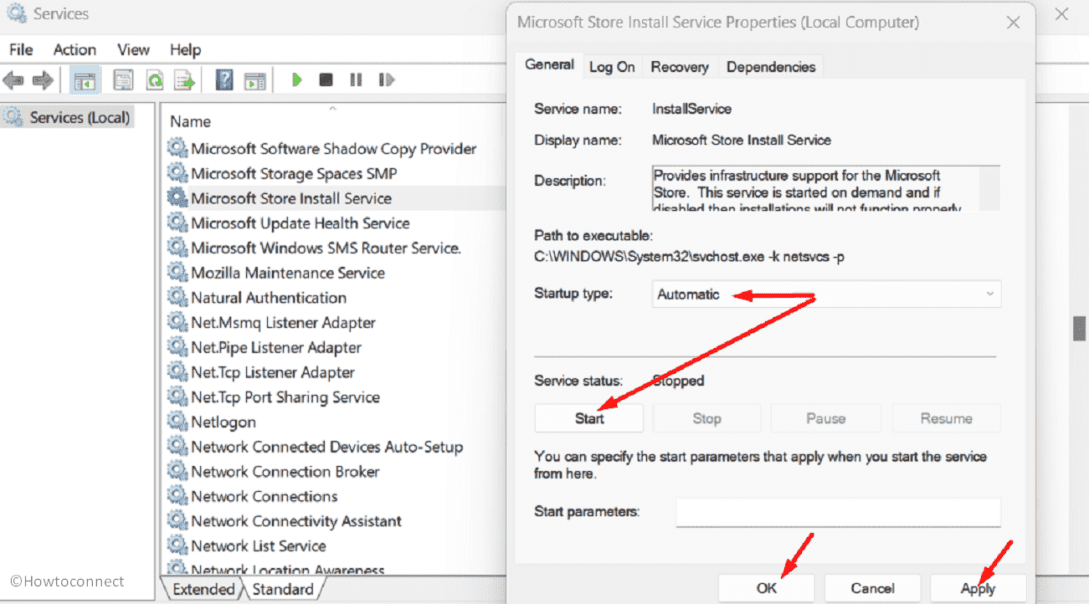Click gear icon beside Network Connections
The image size is (1089, 604).
click(177, 496)
